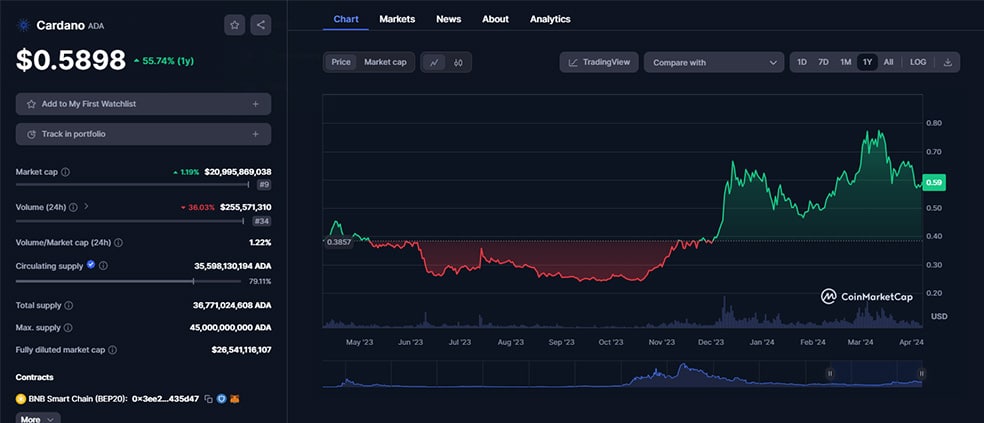The image size is (984, 423).
Task: Click the green 0.59 price label on chart
Action: click(934, 183)
